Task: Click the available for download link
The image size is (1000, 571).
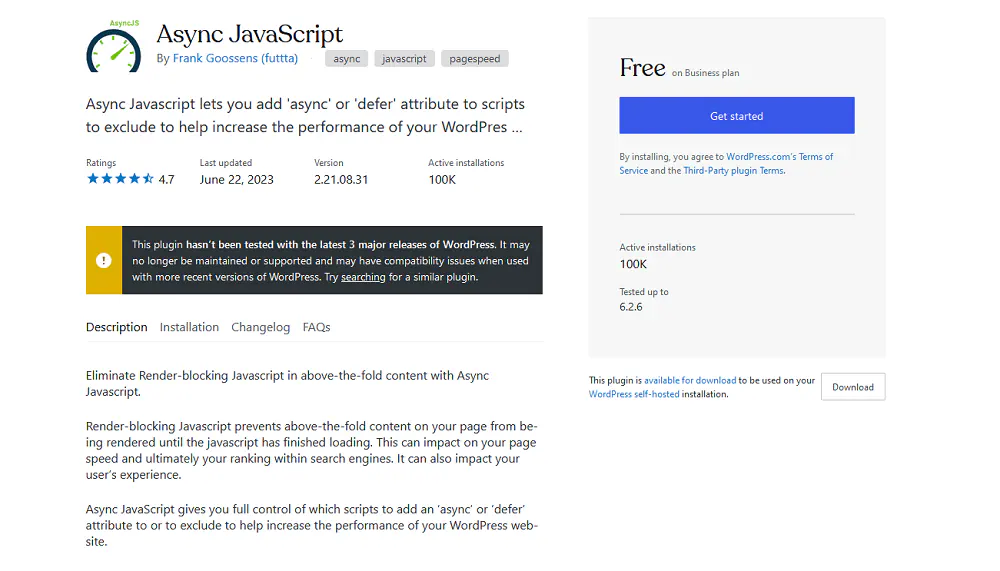Action: tap(690, 381)
